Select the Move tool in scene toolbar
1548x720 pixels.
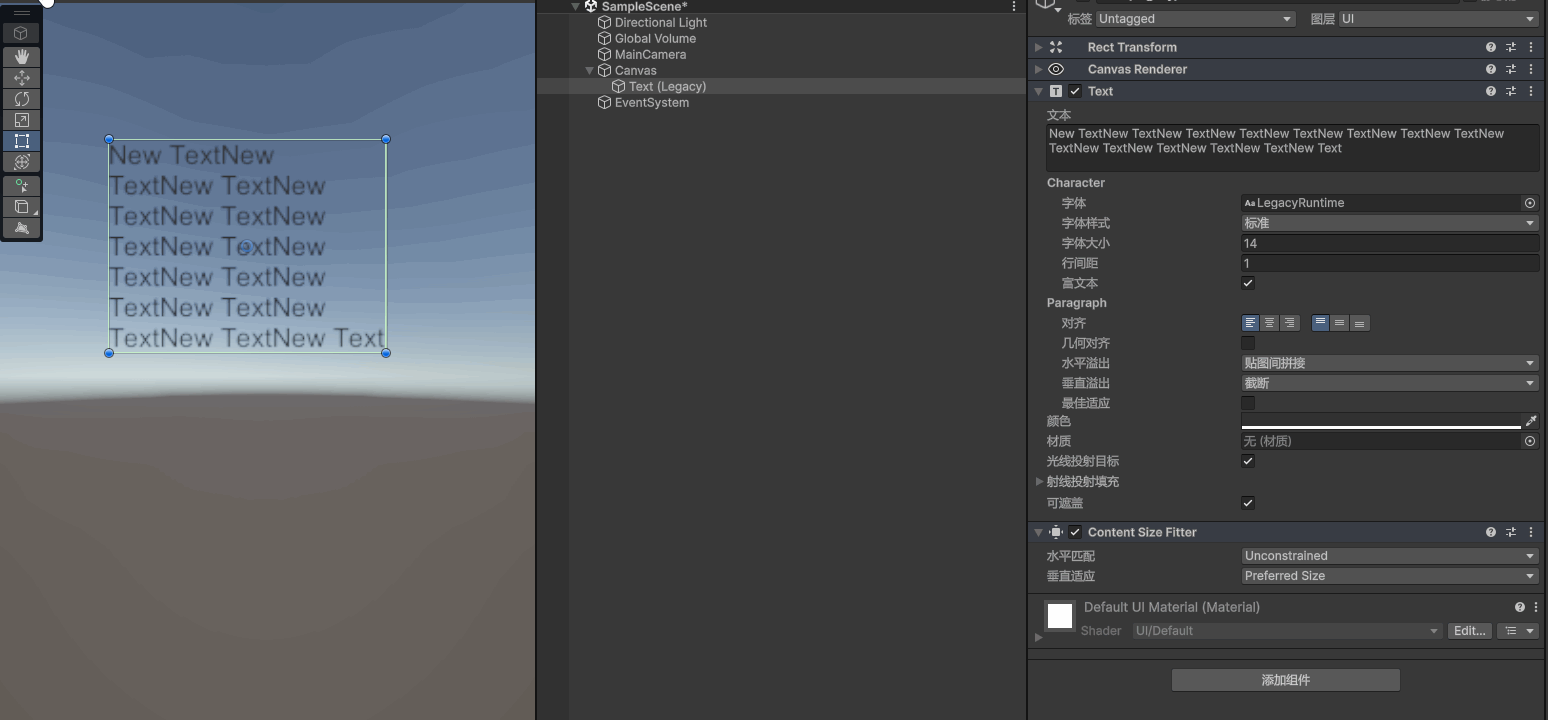21,78
